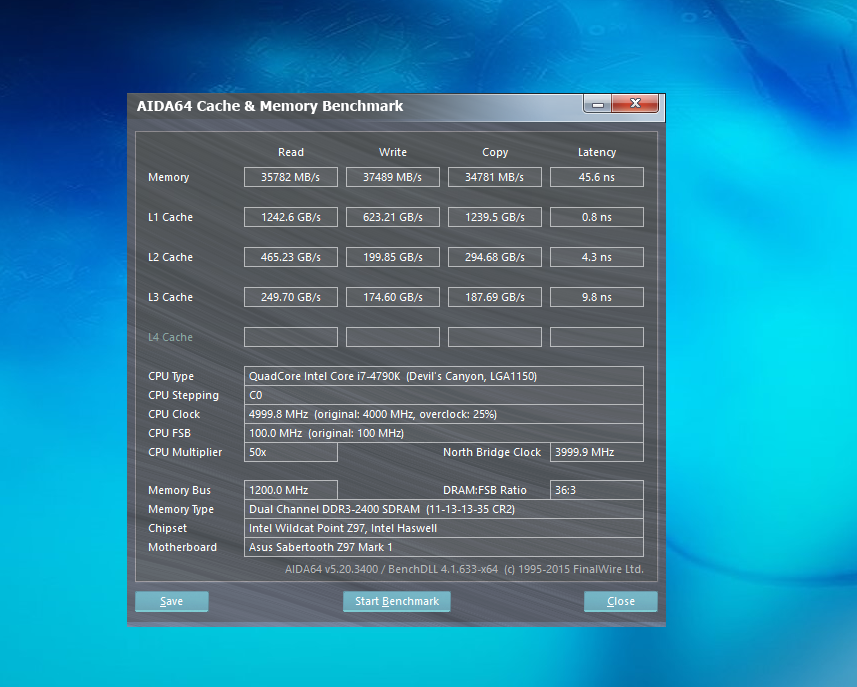Click L2 Cache Read value 465.23 GB/s
This screenshot has width=857, height=687.
click(x=291, y=257)
